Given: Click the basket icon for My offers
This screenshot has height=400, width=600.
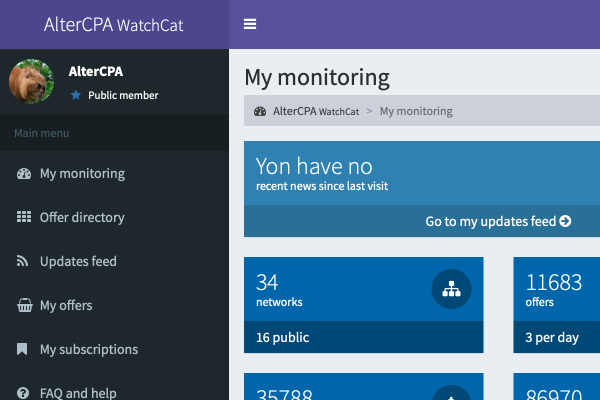Looking at the screenshot, I should [25, 305].
